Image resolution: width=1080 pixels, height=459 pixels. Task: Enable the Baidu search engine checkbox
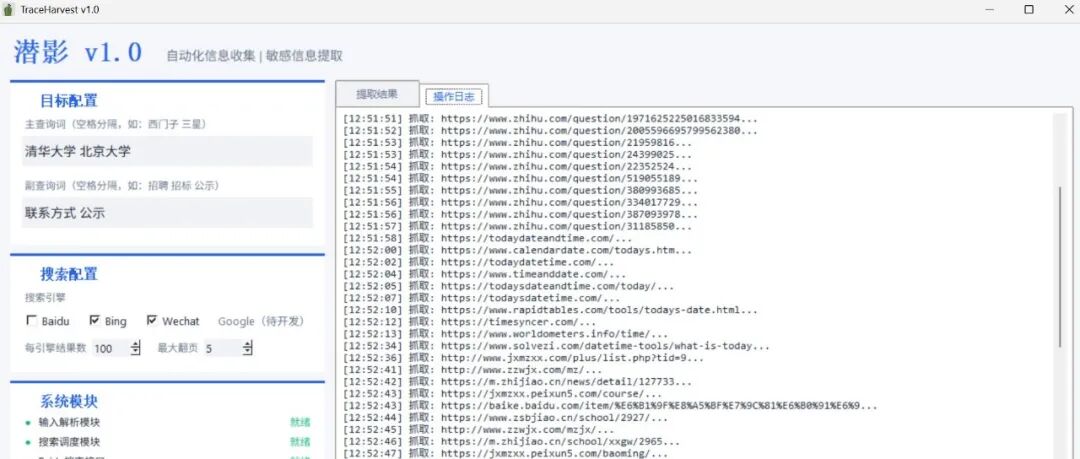[31, 320]
